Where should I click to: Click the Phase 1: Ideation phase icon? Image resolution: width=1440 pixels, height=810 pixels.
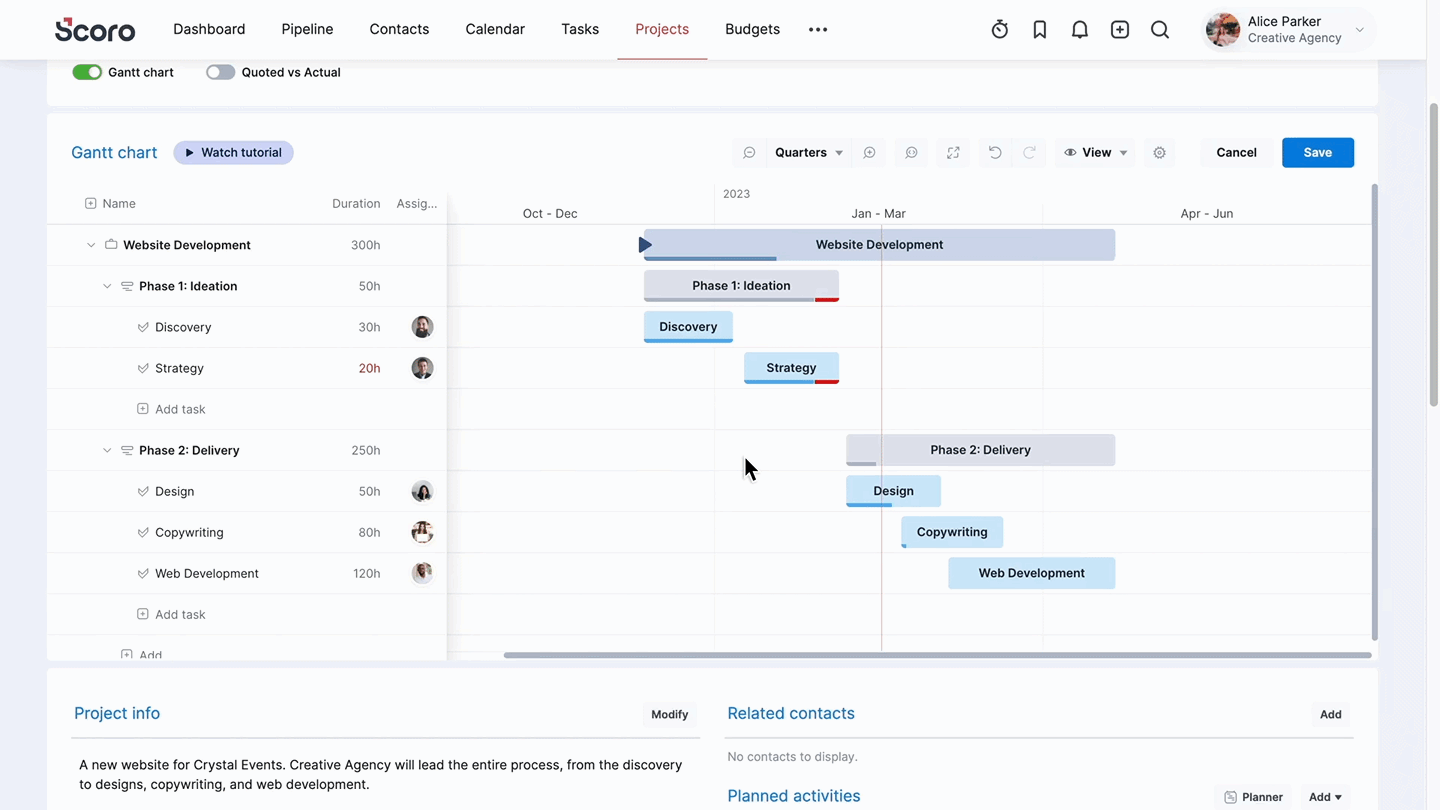[127, 286]
